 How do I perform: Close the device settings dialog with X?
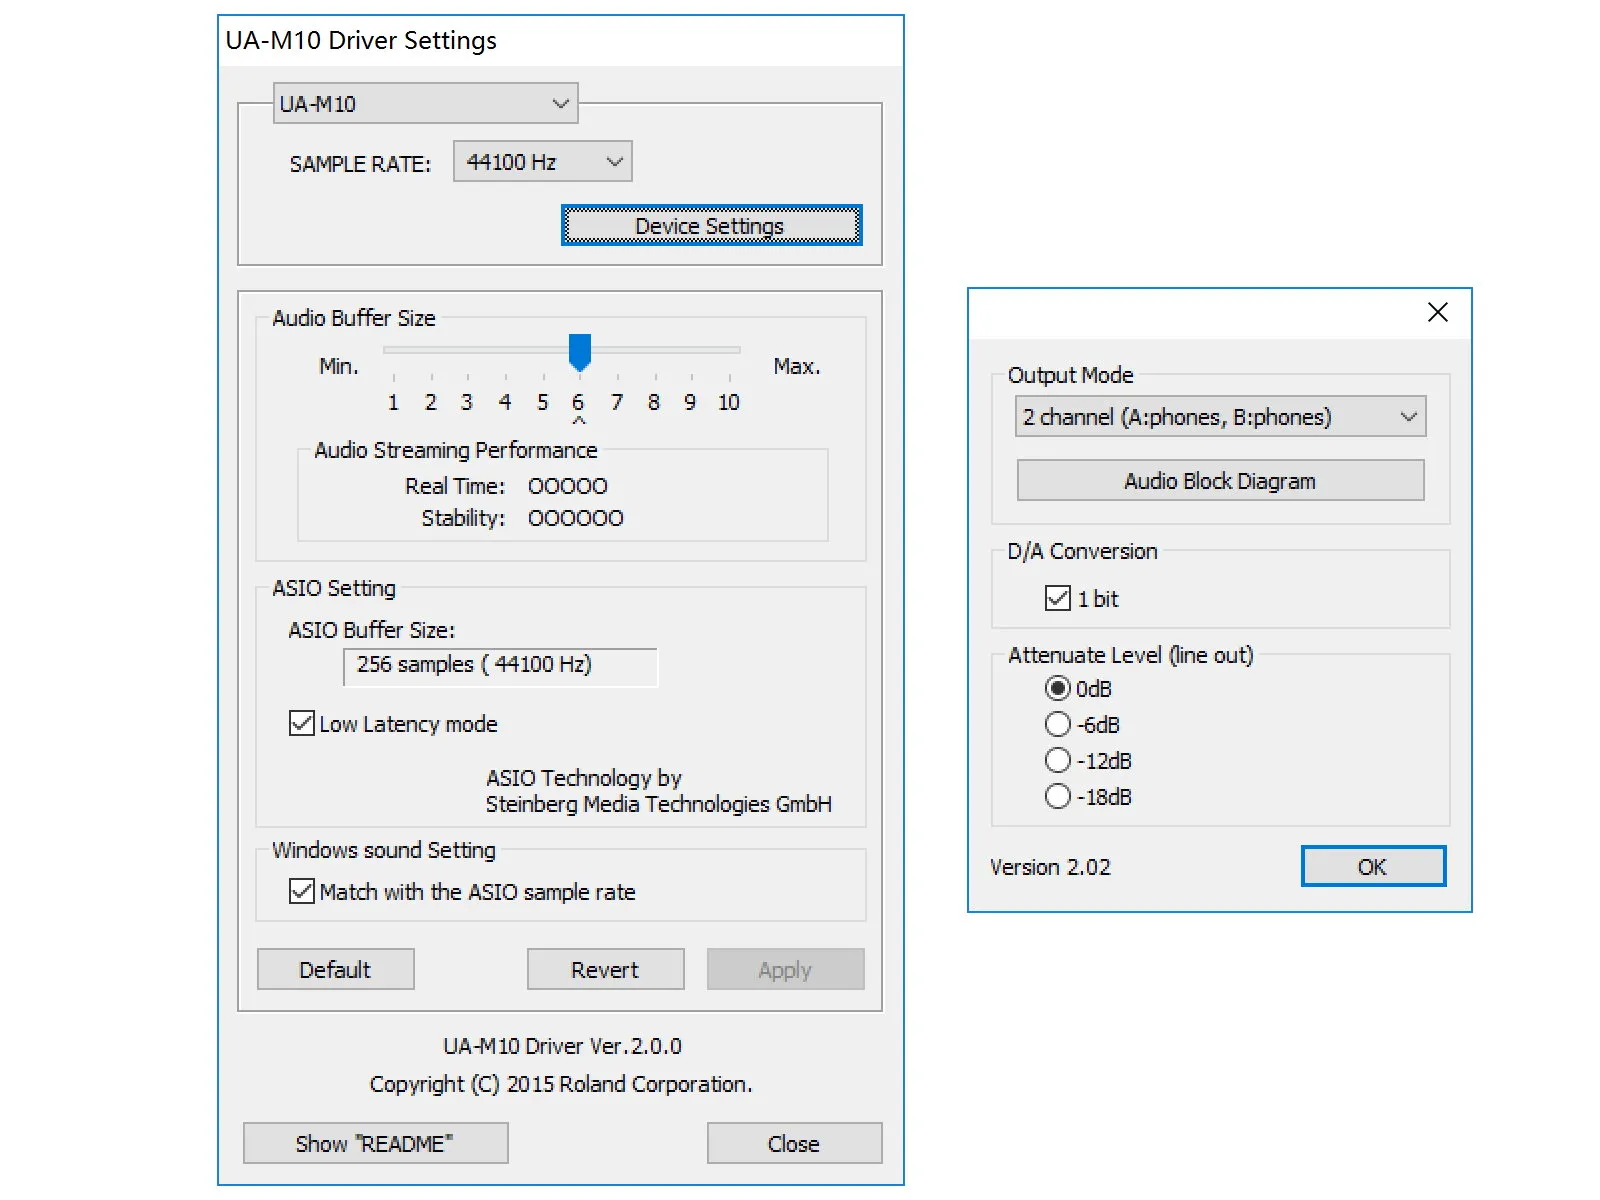coord(1438,312)
